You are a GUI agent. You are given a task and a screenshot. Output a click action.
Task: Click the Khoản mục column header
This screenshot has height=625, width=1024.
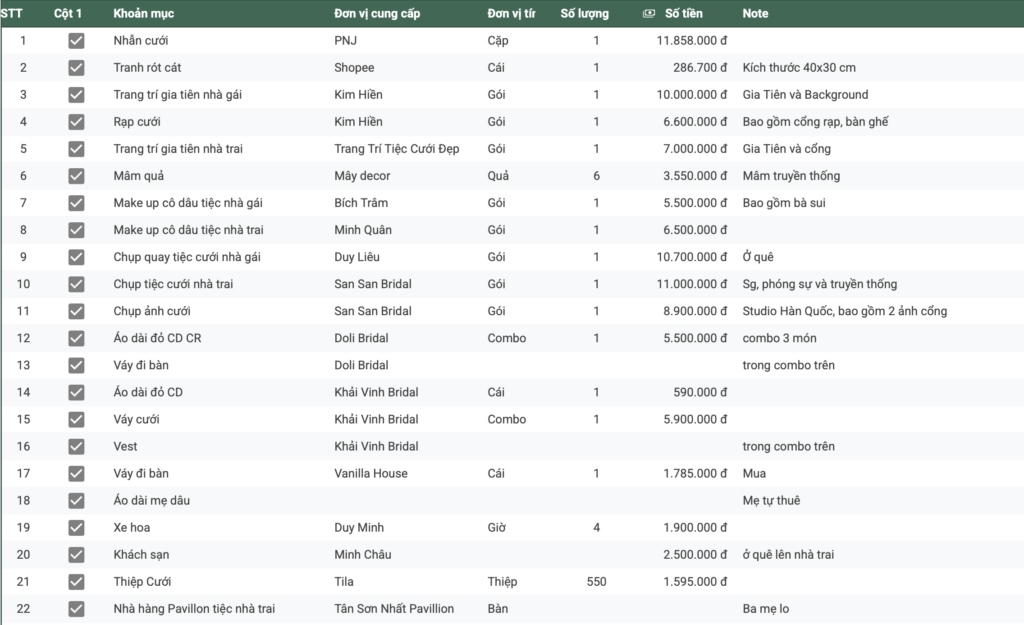point(144,13)
